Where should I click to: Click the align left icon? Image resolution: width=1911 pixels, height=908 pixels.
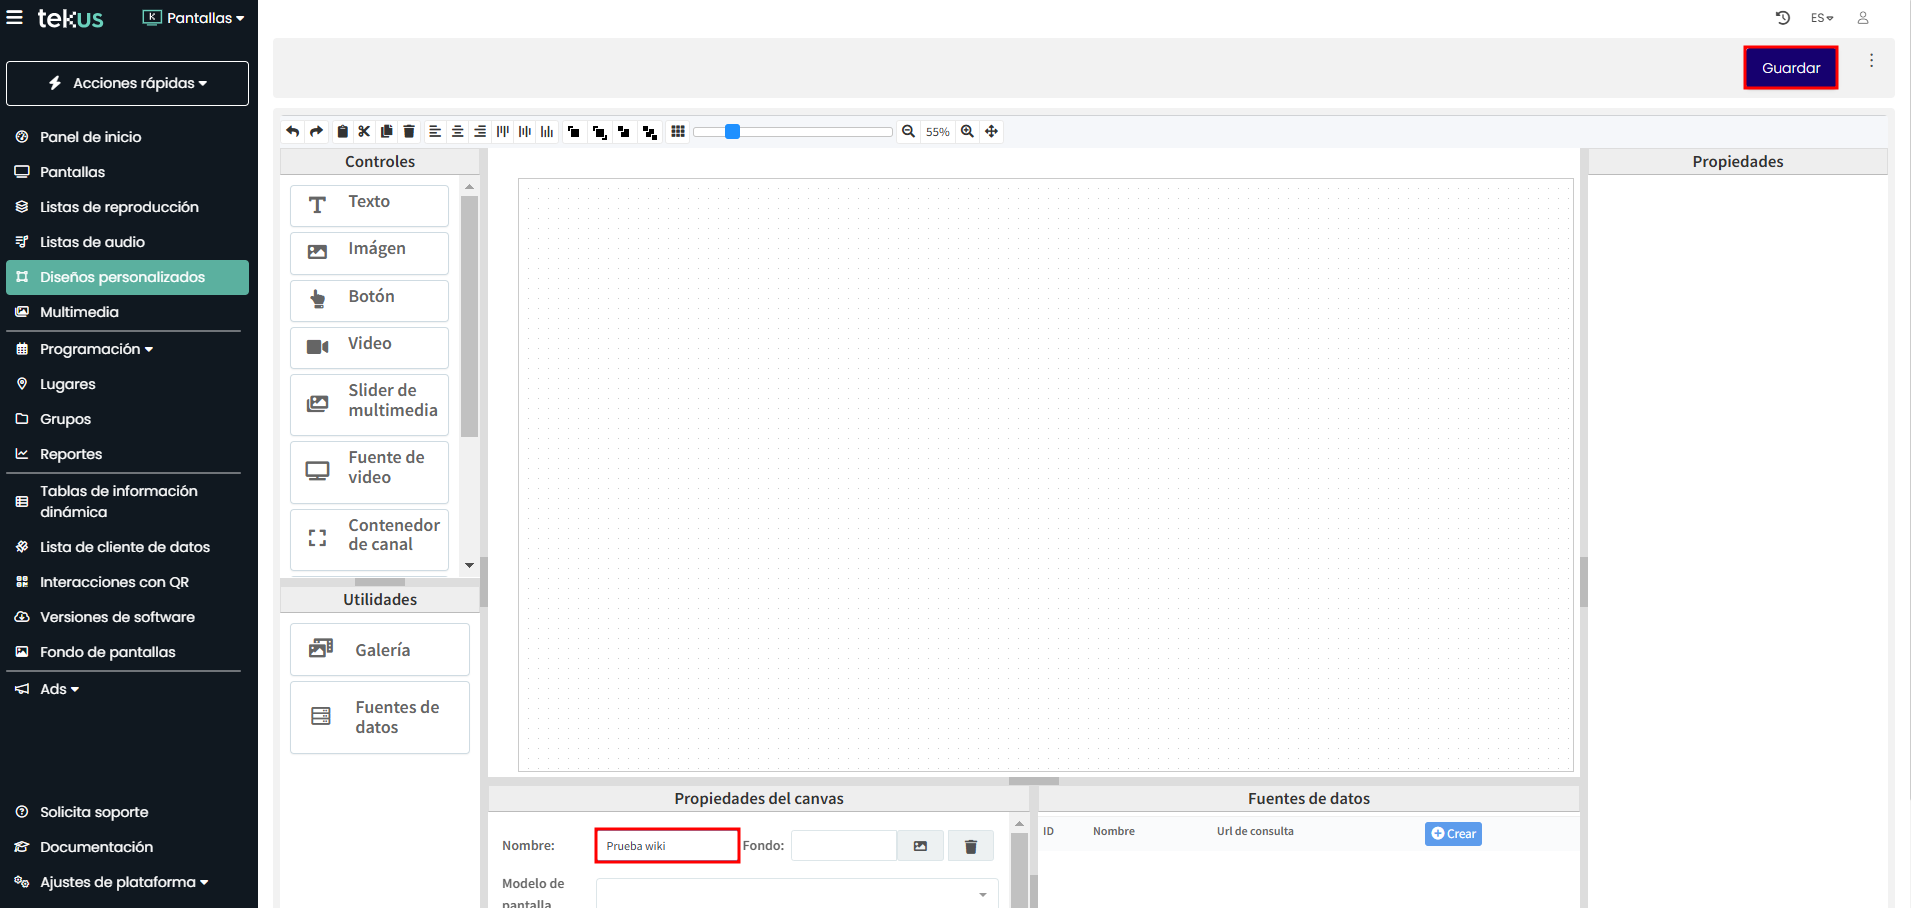[435, 131]
